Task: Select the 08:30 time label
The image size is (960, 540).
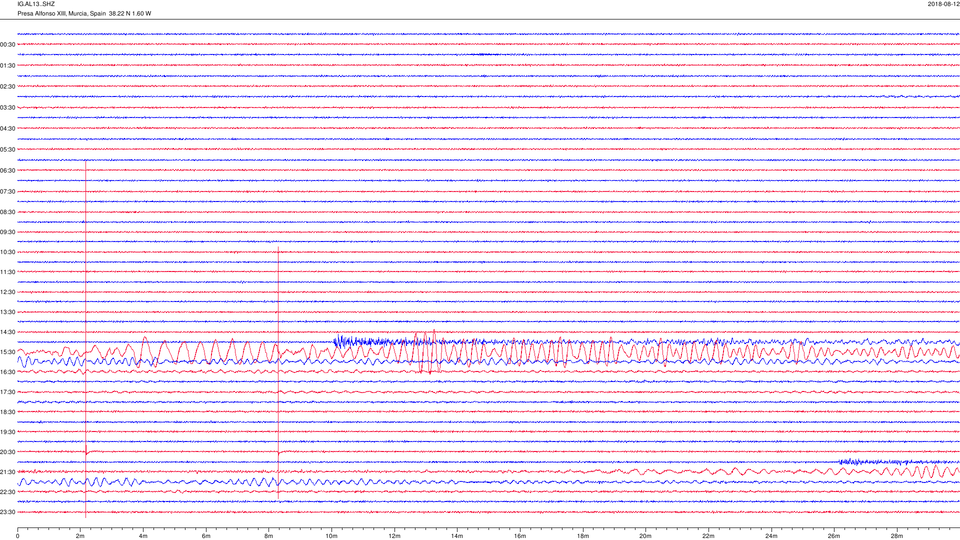Action: coord(8,212)
